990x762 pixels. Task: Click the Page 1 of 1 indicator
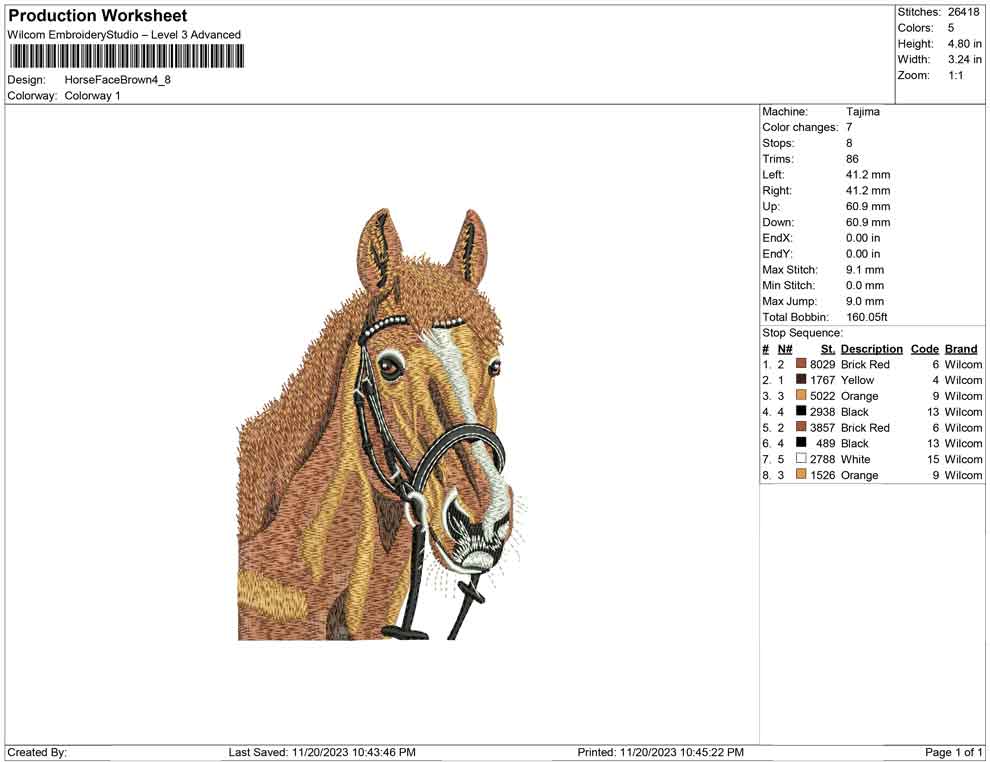tap(954, 752)
